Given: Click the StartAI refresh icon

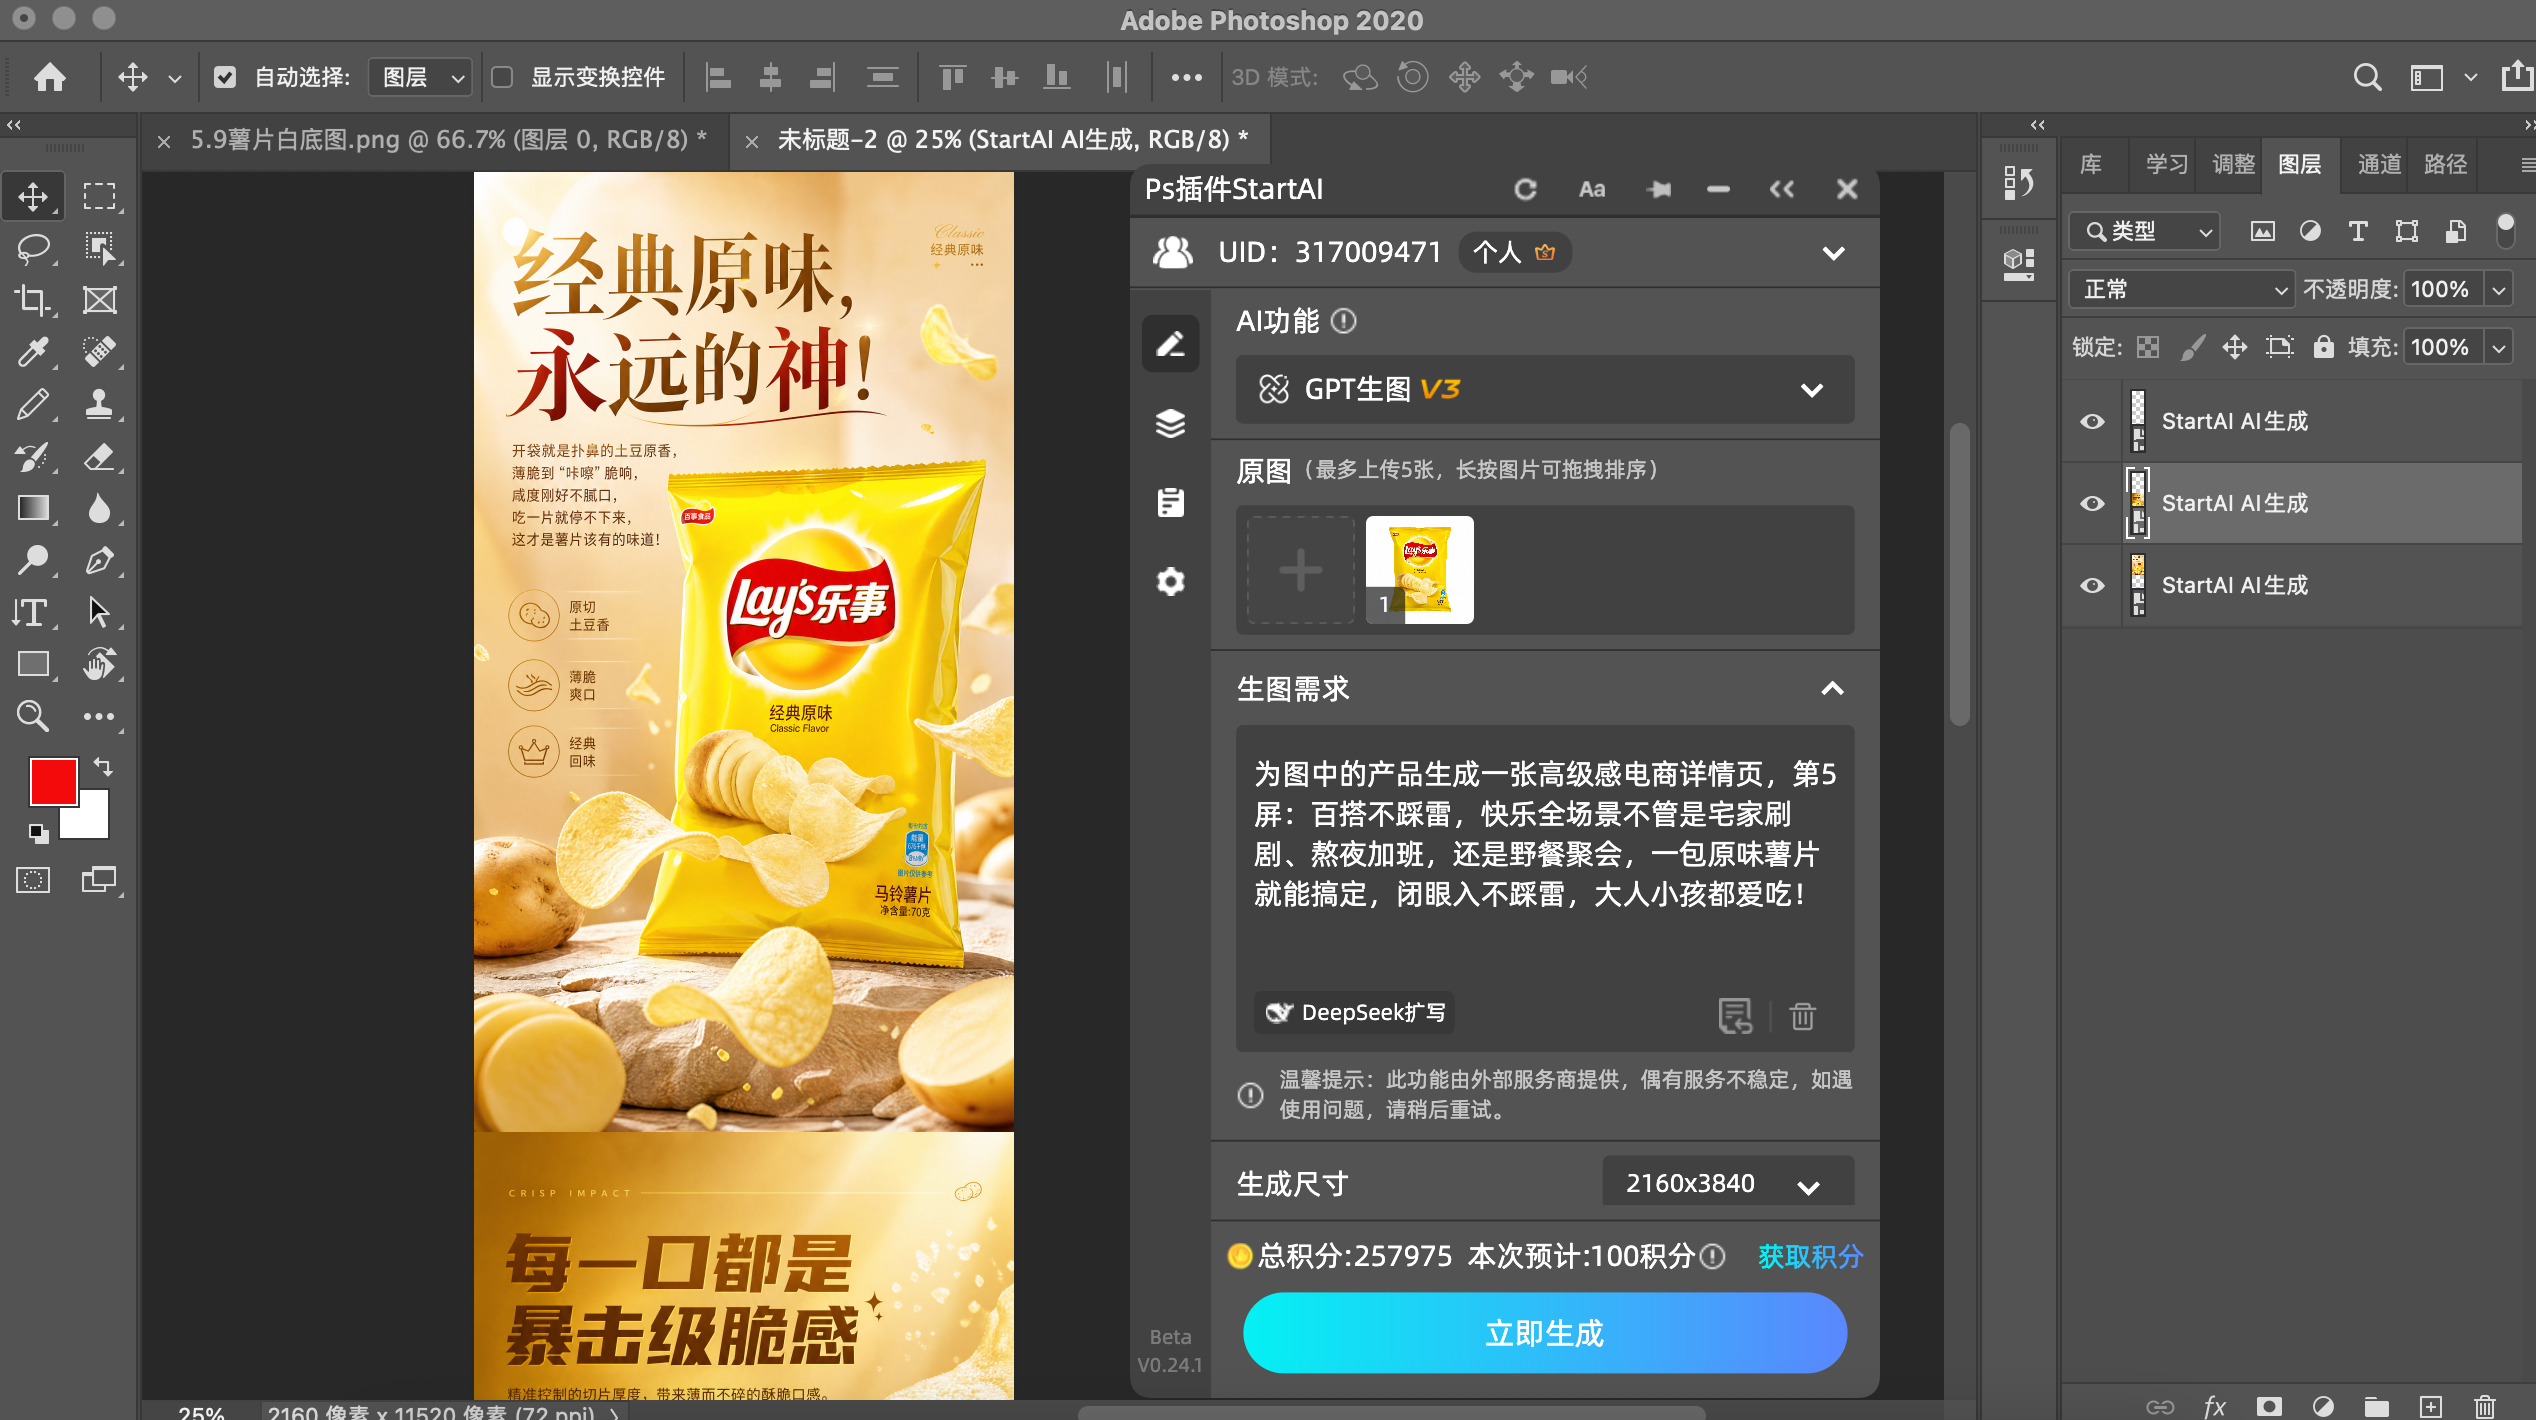Looking at the screenshot, I should [x=1525, y=189].
